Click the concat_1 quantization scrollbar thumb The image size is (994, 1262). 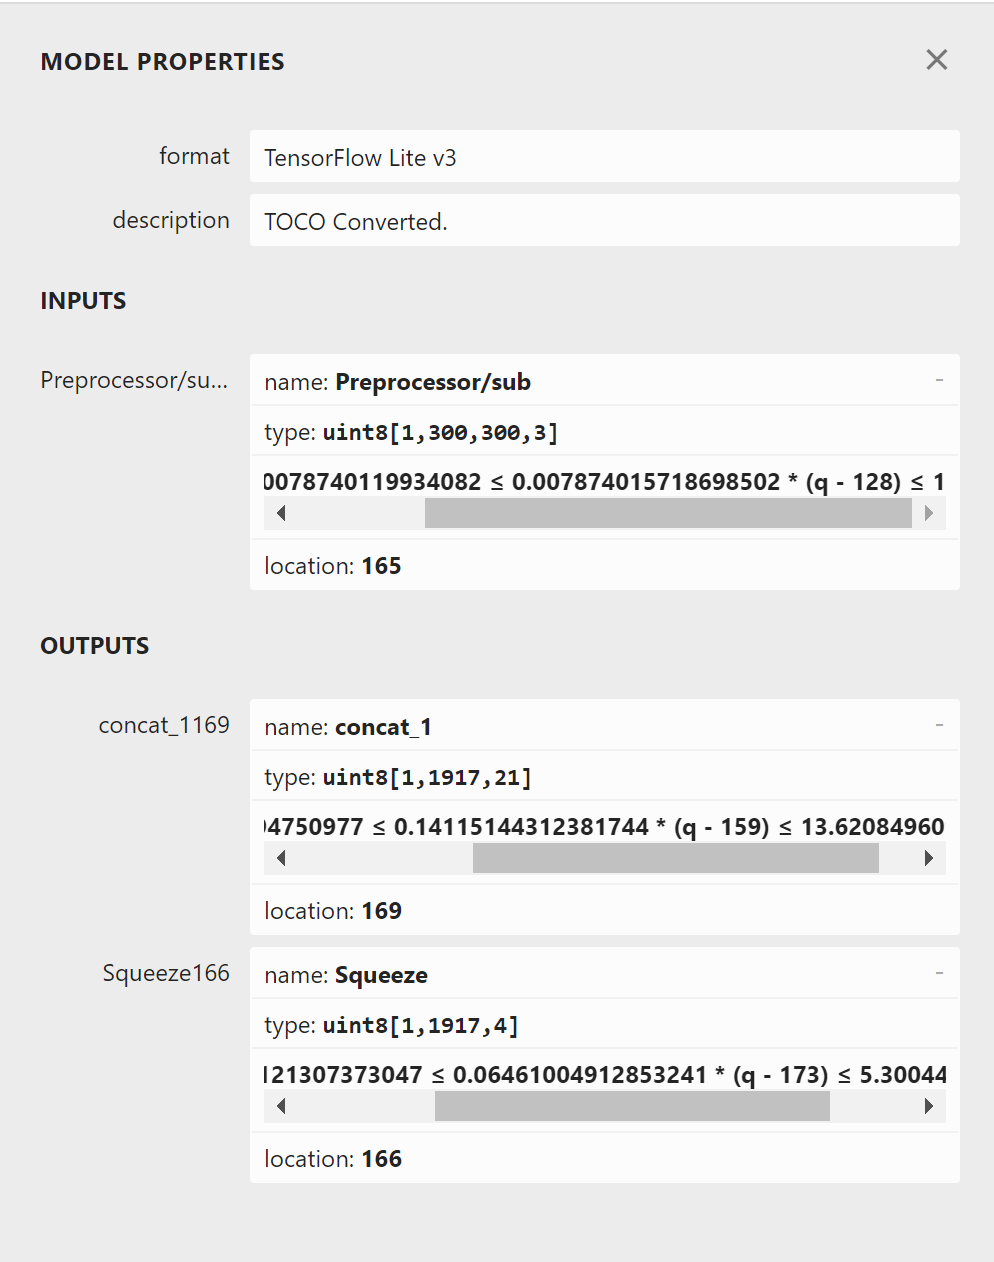click(x=675, y=858)
